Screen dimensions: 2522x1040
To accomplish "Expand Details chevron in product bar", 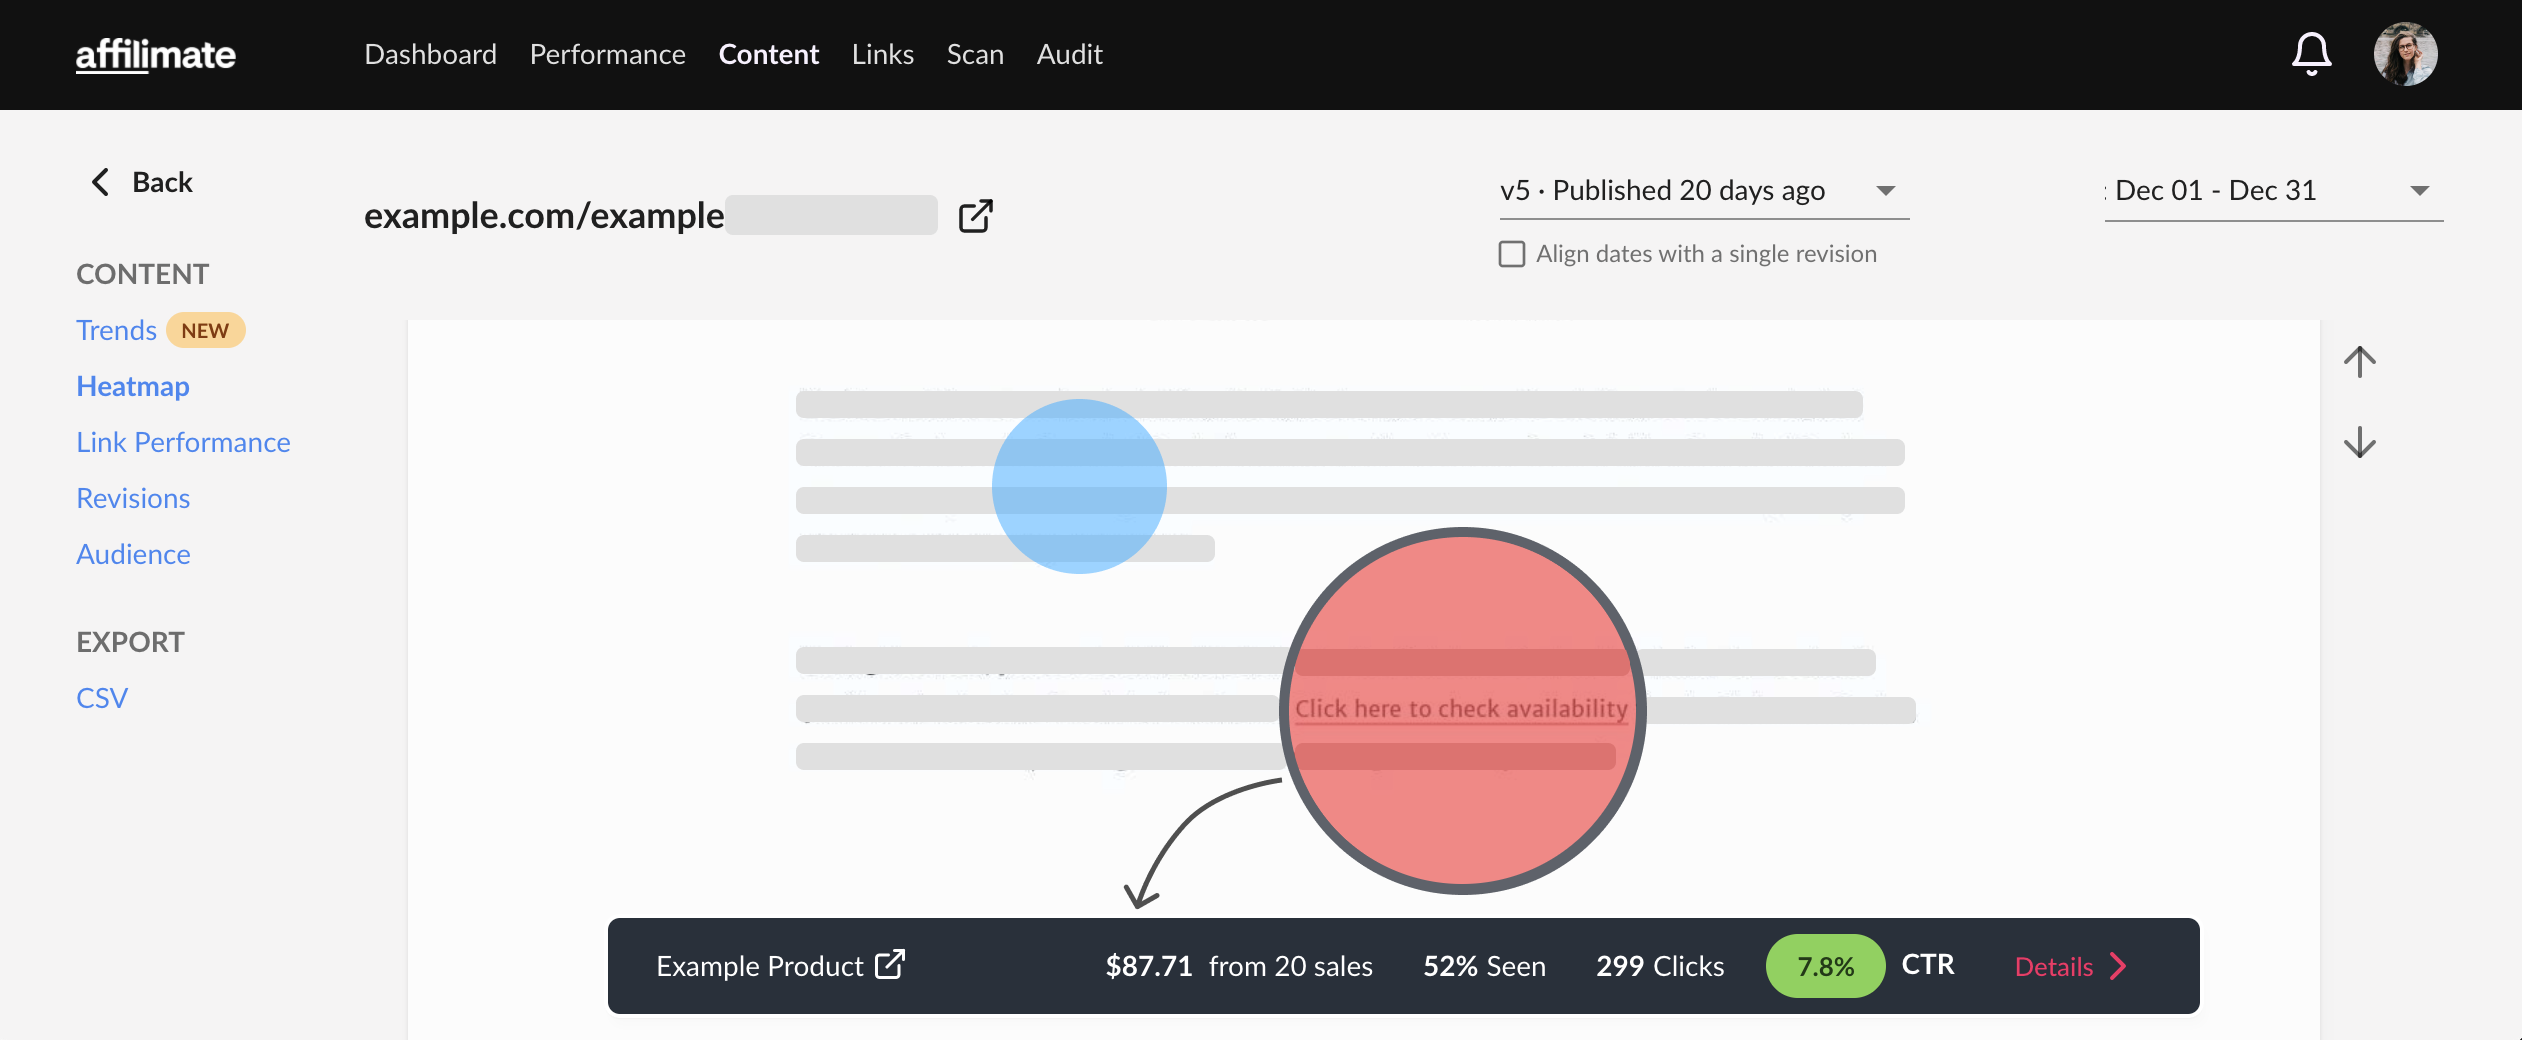I will [2117, 966].
